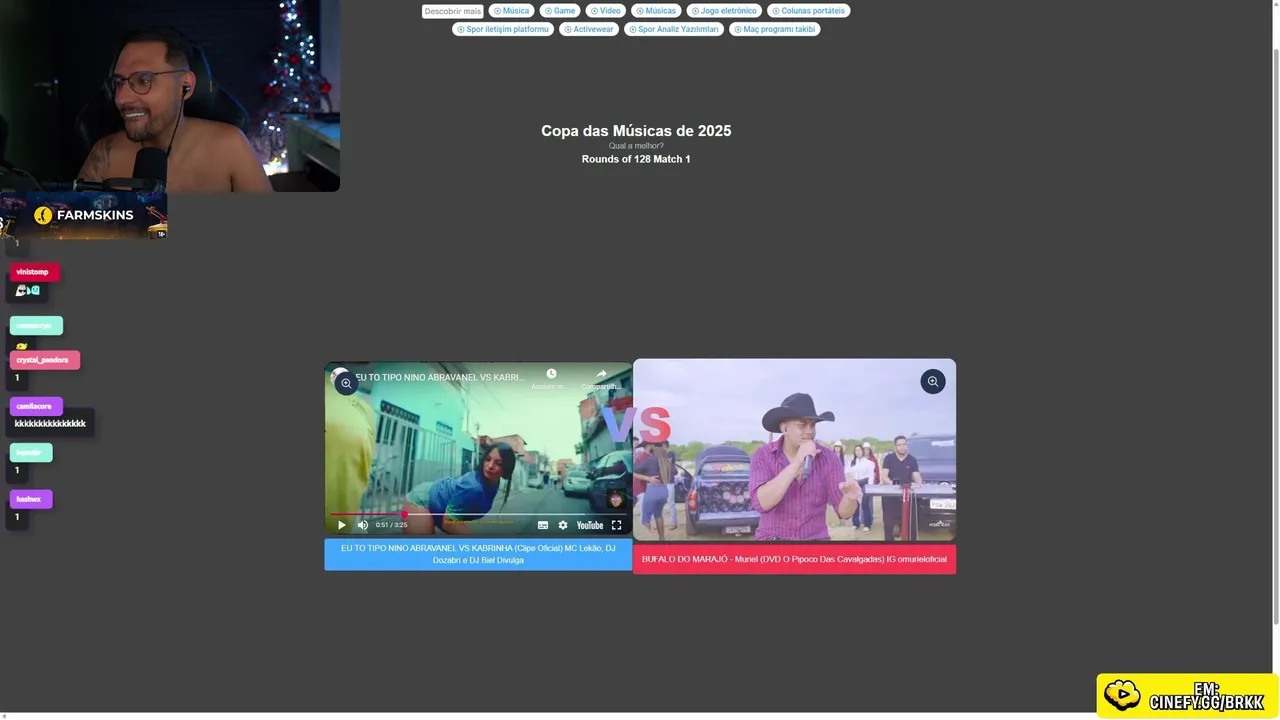Click chat username camilacore
1280x720 pixels.
click(34, 406)
